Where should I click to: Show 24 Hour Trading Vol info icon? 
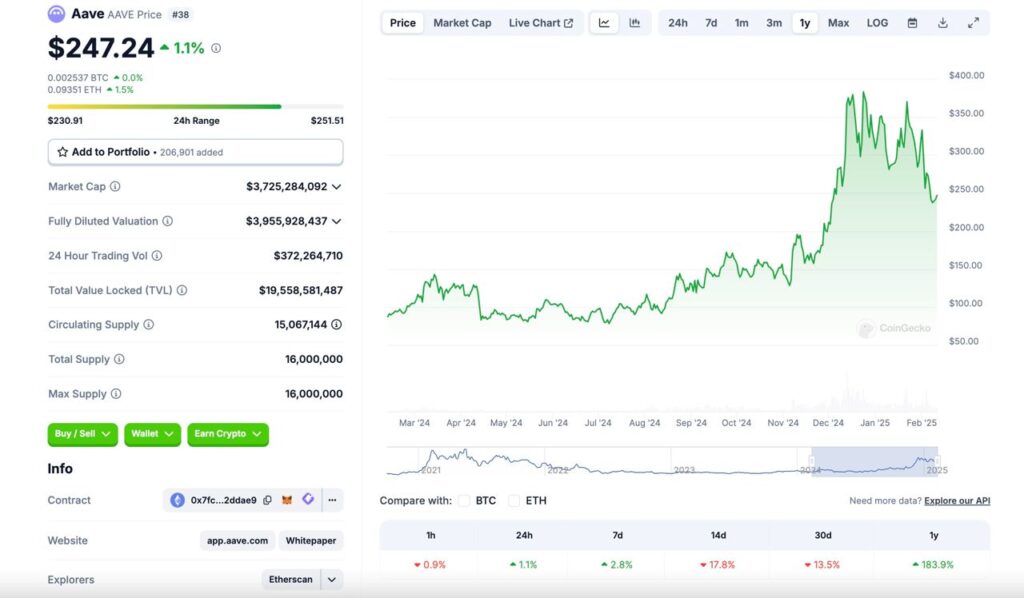point(157,256)
